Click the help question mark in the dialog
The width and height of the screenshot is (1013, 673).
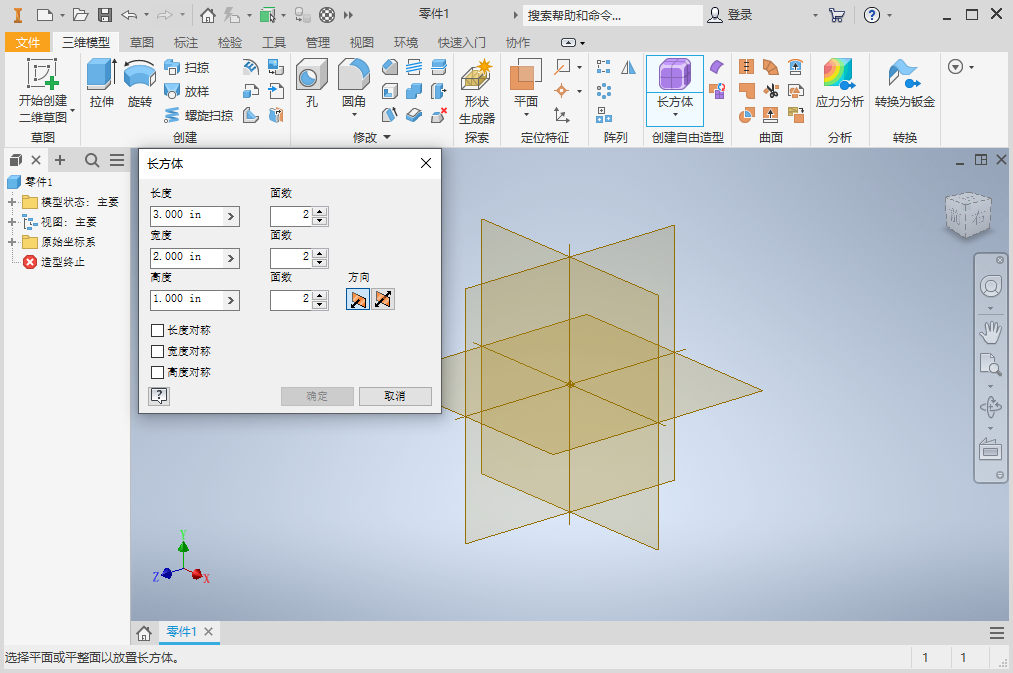pos(158,396)
